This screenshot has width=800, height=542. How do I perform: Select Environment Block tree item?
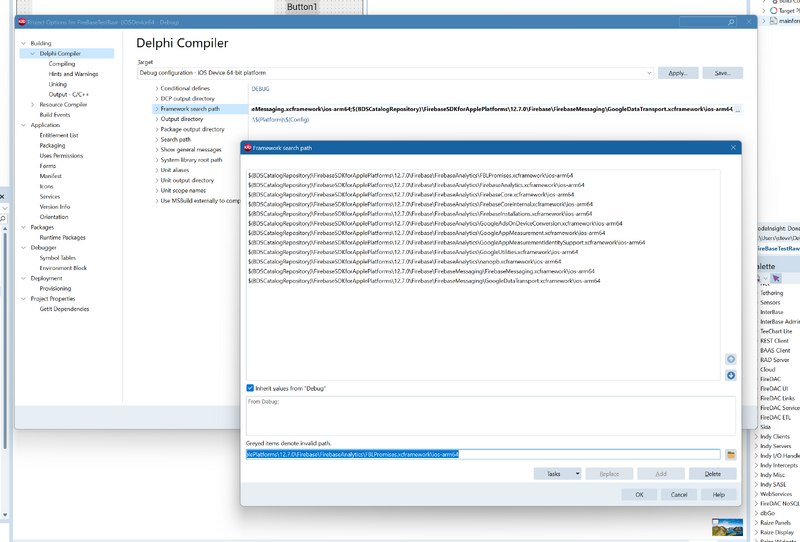(x=63, y=268)
